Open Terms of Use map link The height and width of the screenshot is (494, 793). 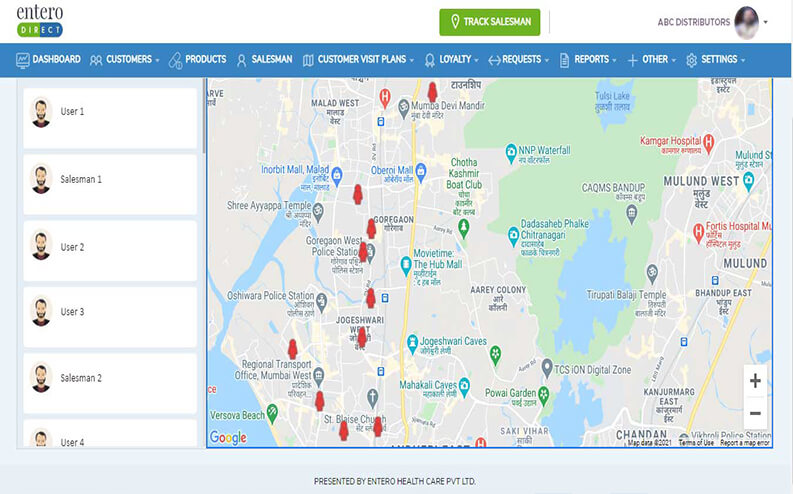(696, 442)
